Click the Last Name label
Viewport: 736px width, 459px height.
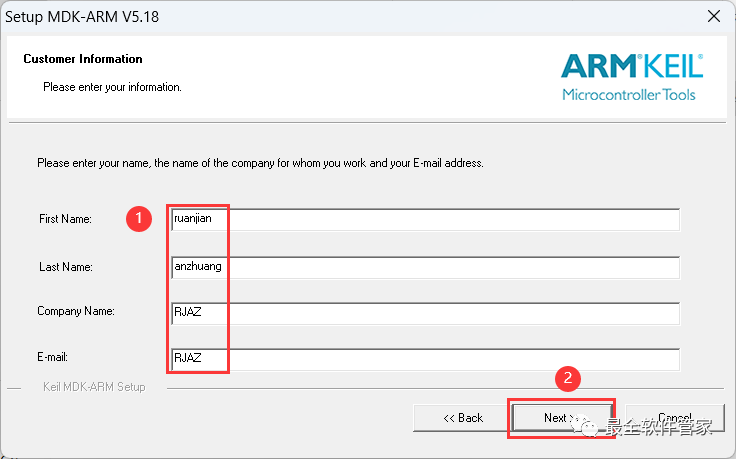click(64, 267)
